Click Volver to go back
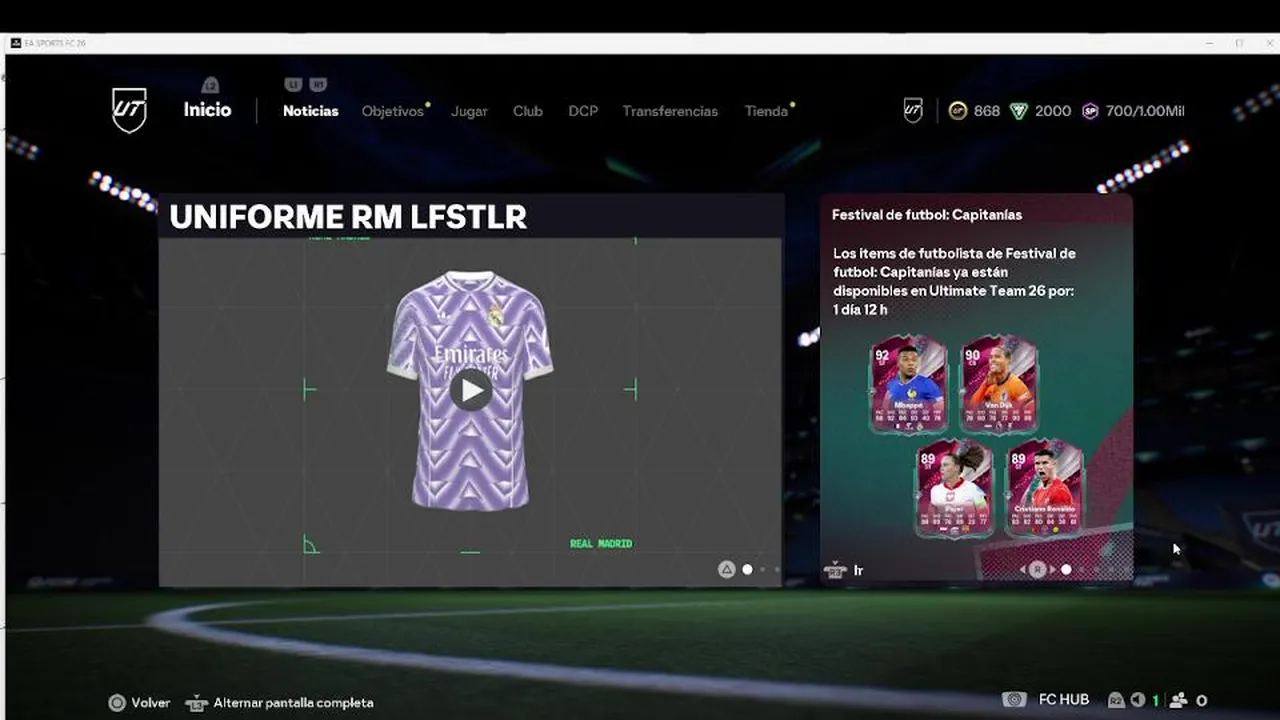 click(x=151, y=703)
